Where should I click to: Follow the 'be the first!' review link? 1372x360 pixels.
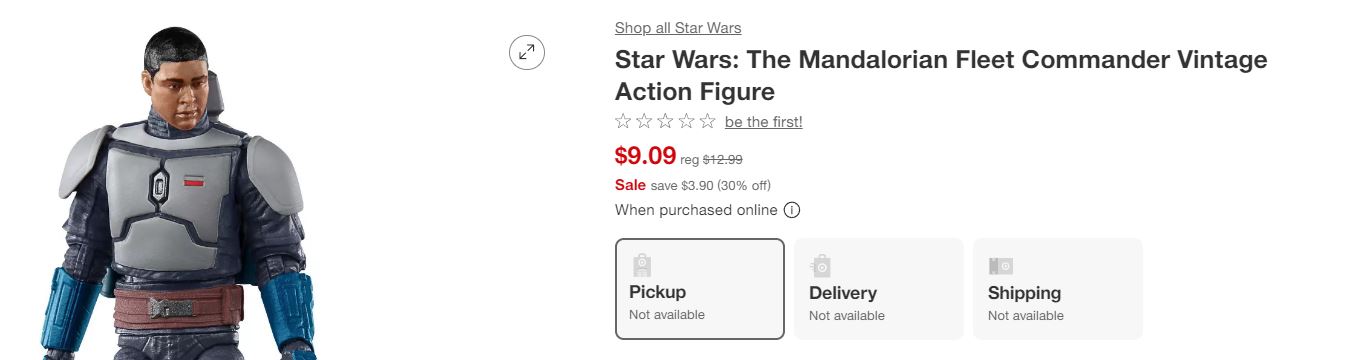(x=764, y=122)
